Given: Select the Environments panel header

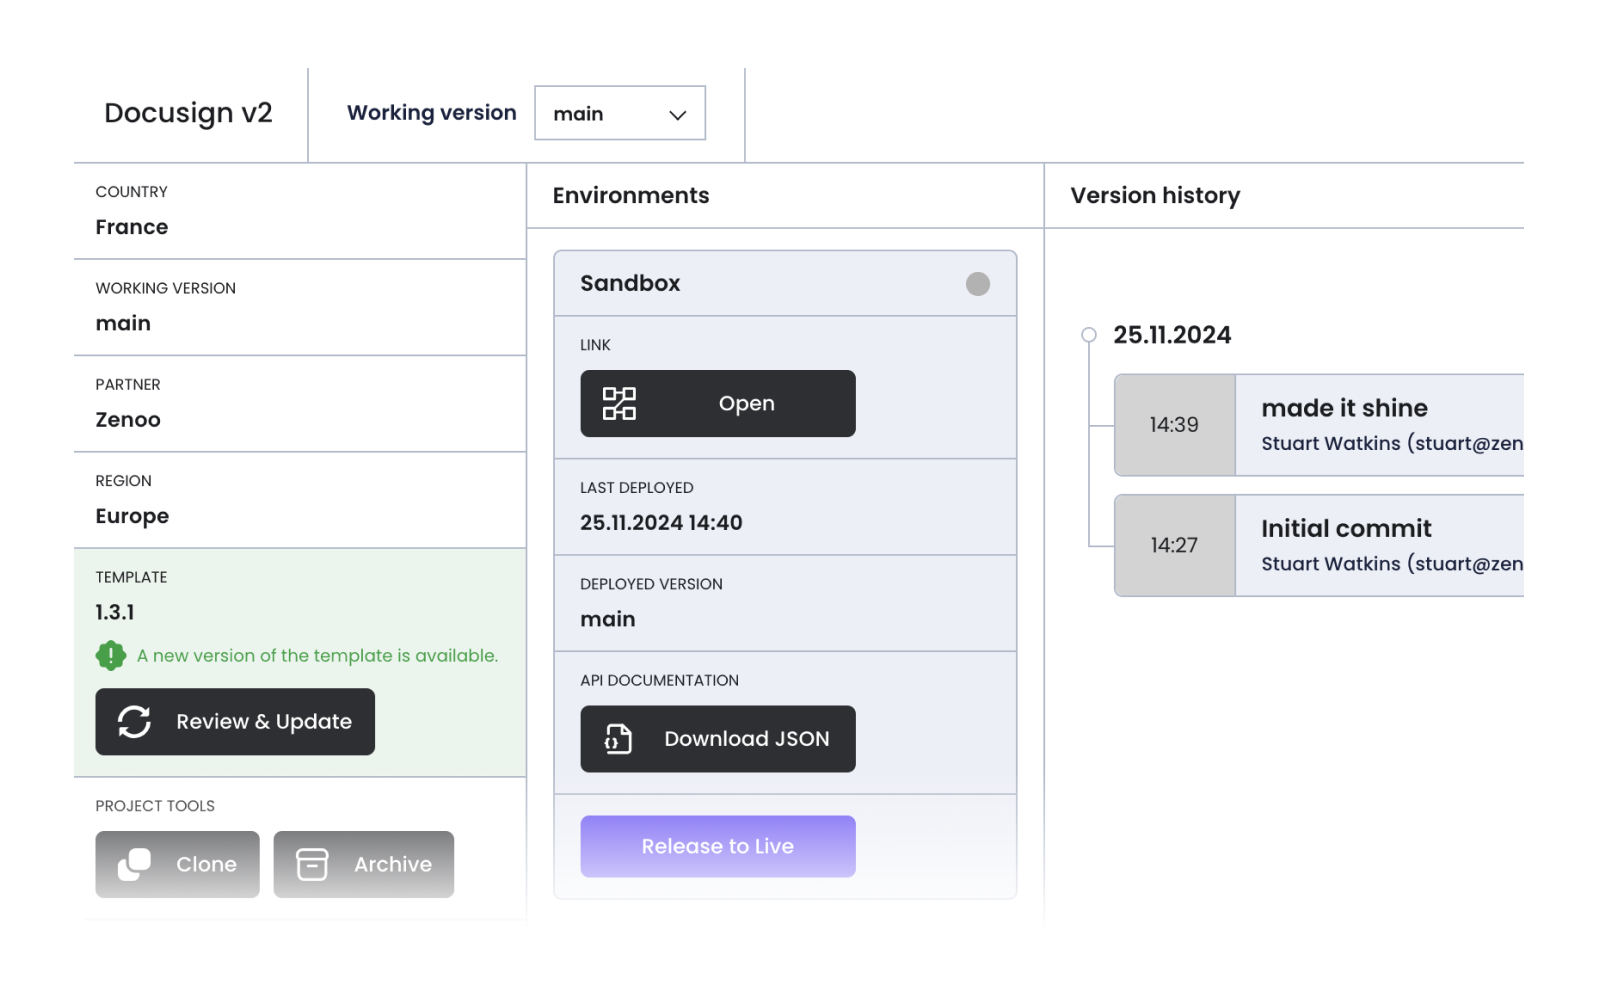Looking at the screenshot, I should coord(631,195).
